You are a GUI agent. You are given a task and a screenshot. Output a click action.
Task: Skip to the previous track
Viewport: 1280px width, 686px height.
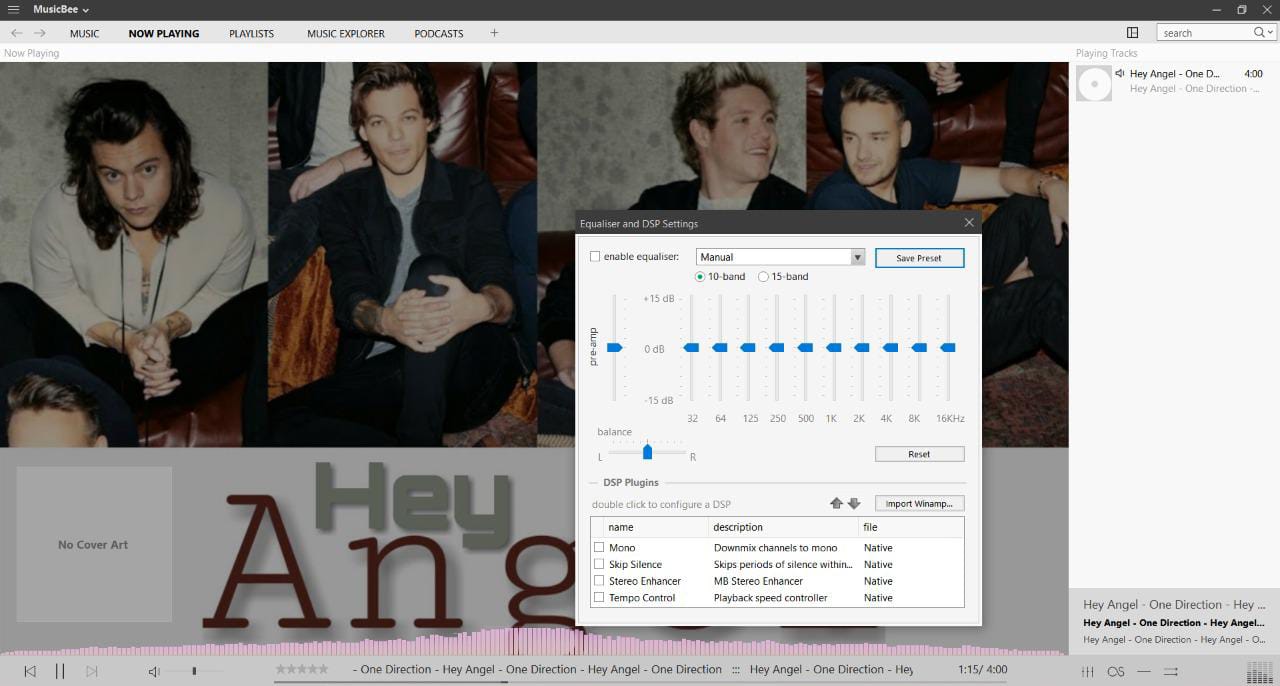[x=30, y=671]
